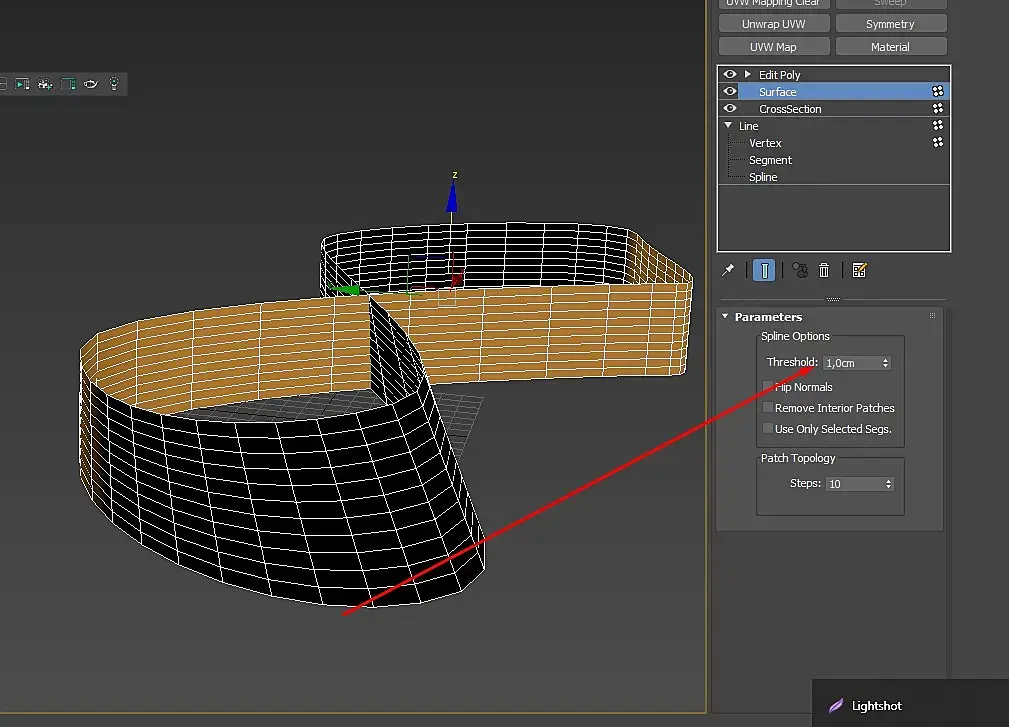Screen dimensions: 1009x727
Task: Click Make Unique modifier icon
Action: (799, 270)
